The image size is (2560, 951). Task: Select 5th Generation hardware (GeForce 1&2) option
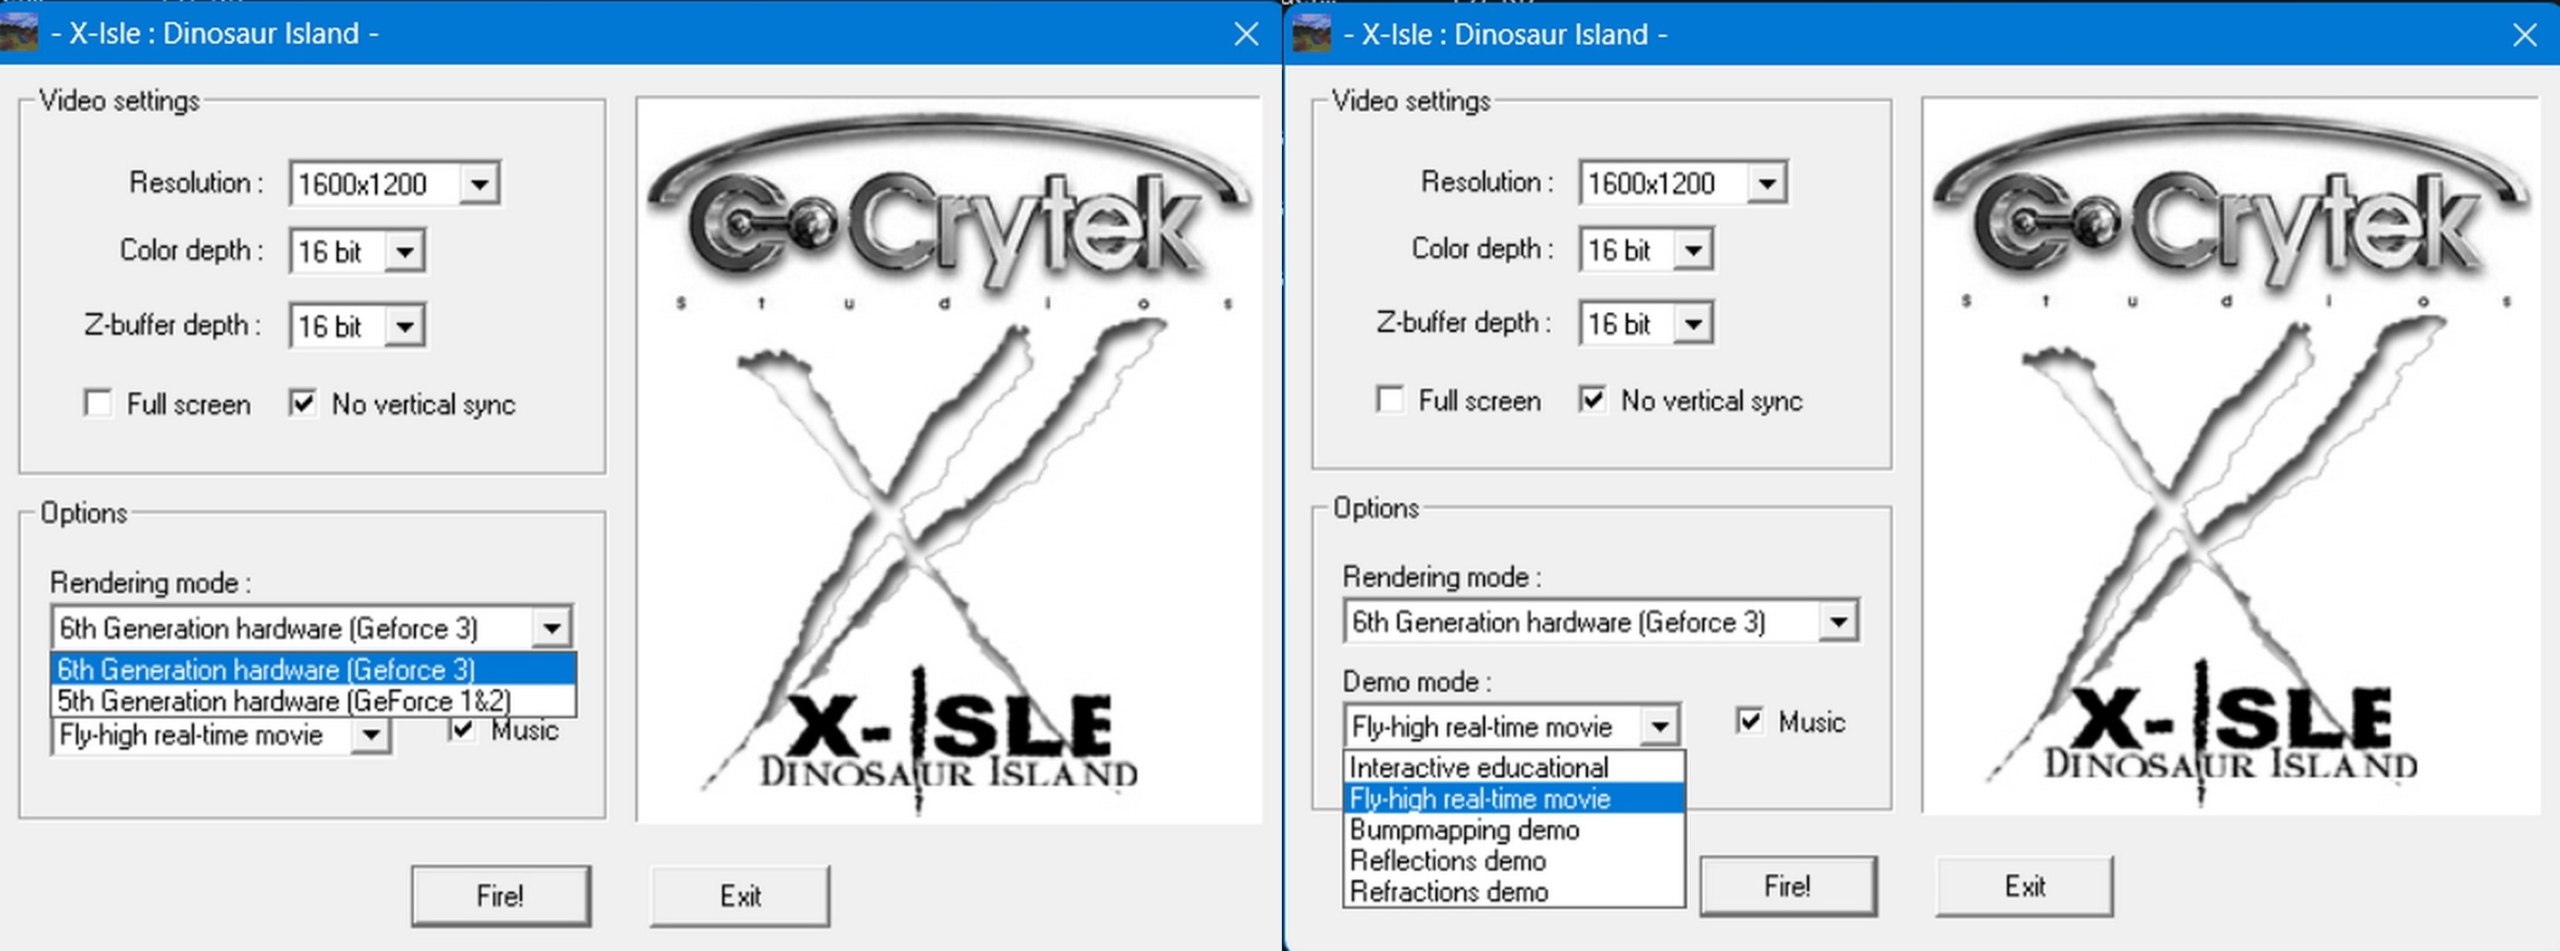[313, 700]
